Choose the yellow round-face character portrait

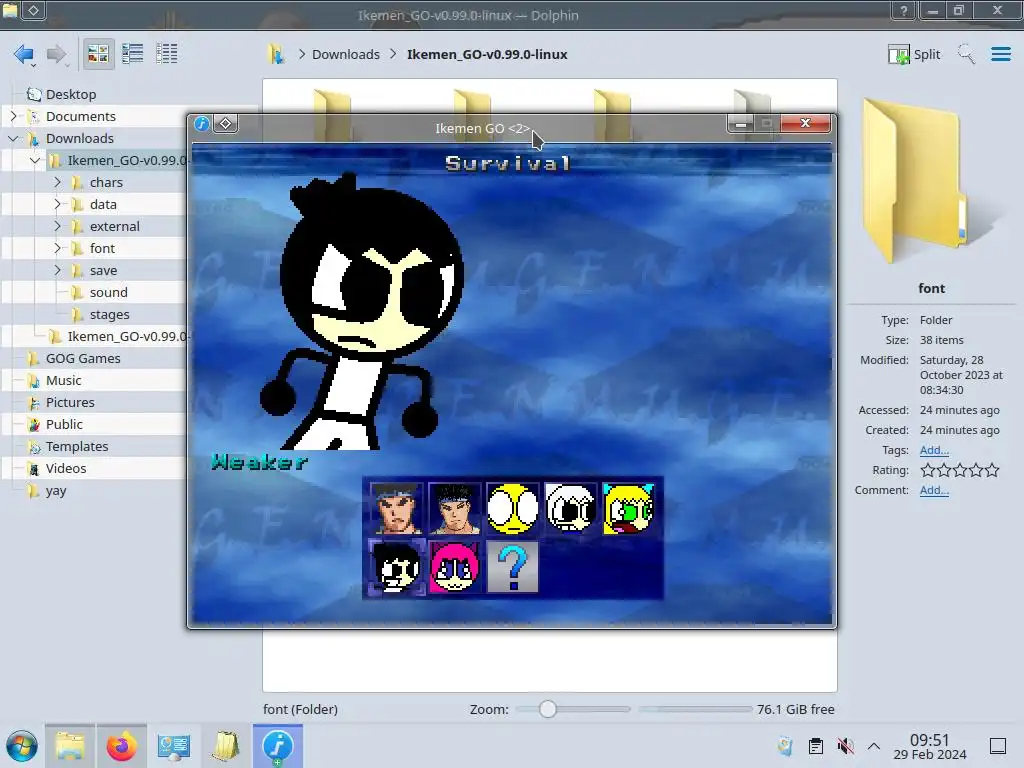coord(513,509)
